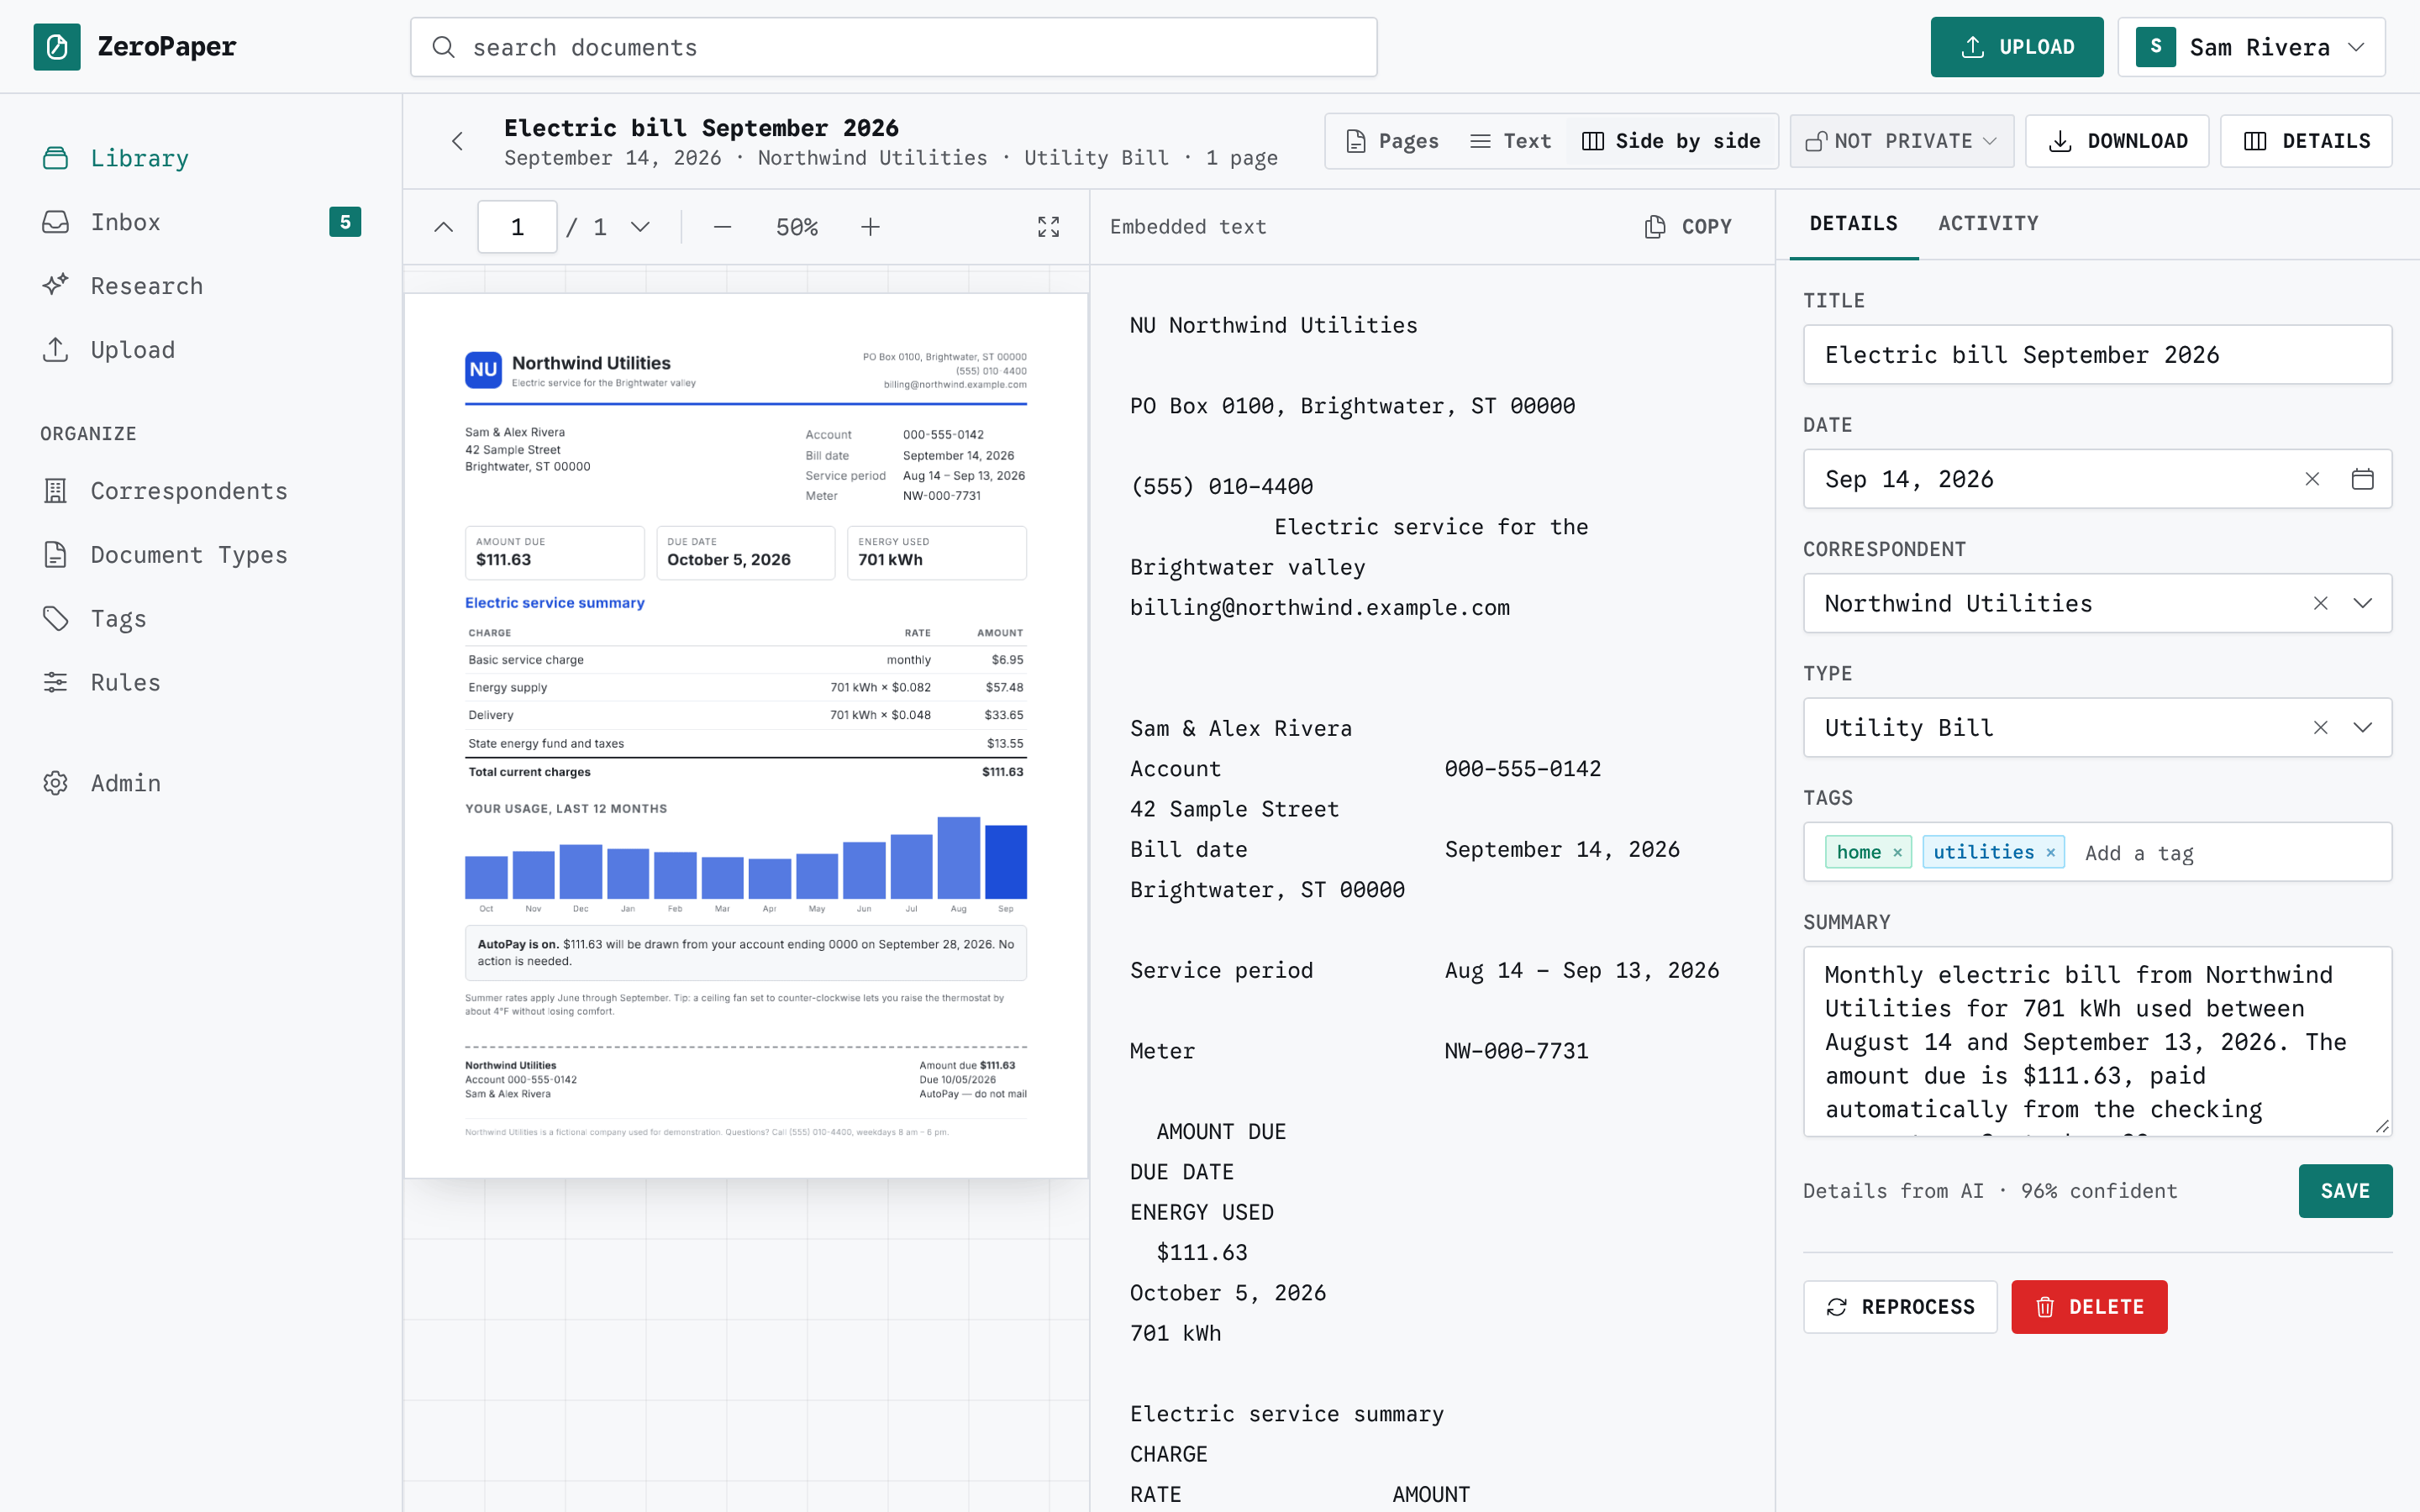Go to previous page with up chevron
Image resolution: width=2420 pixels, height=1512 pixels.
(x=444, y=227)
